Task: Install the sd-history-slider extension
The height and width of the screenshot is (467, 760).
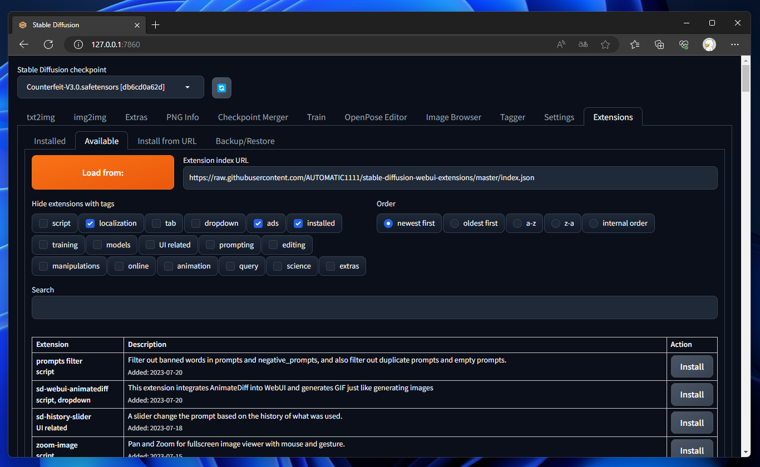Action: coord(692,423)
